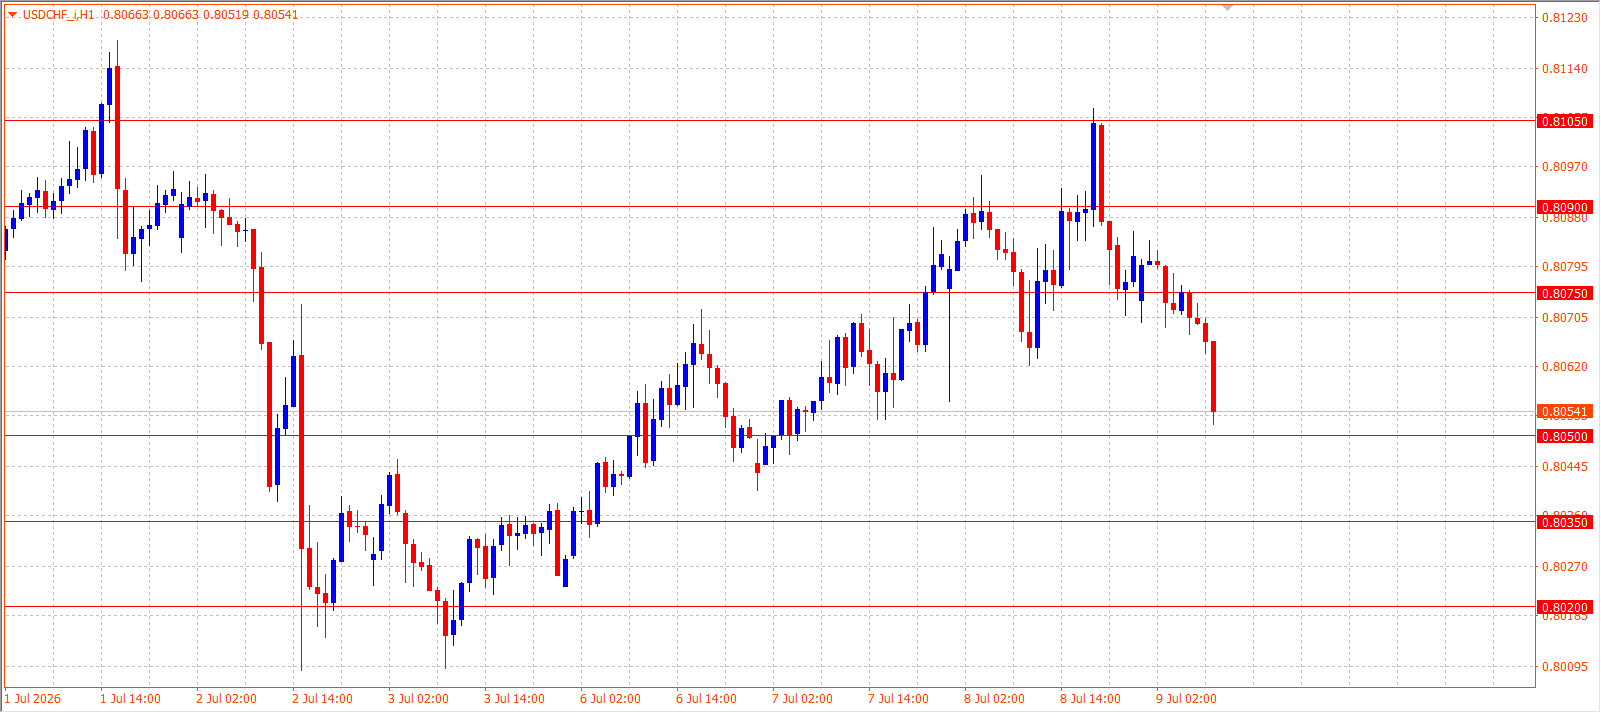Screen dimensions: 1601x713
Task: Click the chart shift marker at top edge
Action: (1228, 8)
